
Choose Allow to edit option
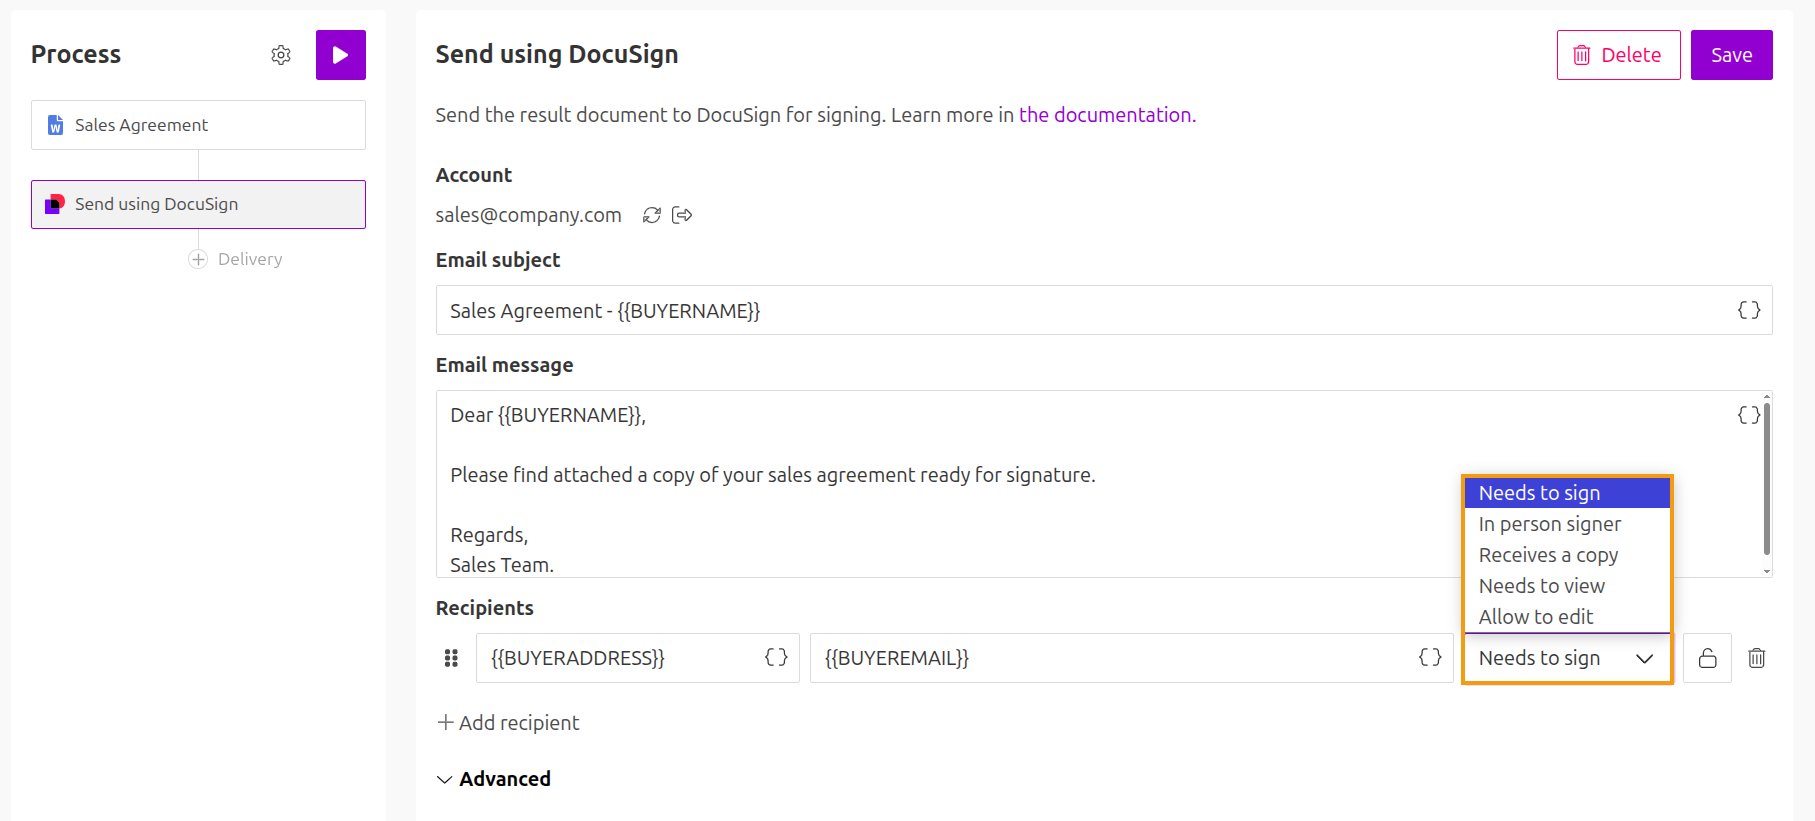pos(1567,617)
